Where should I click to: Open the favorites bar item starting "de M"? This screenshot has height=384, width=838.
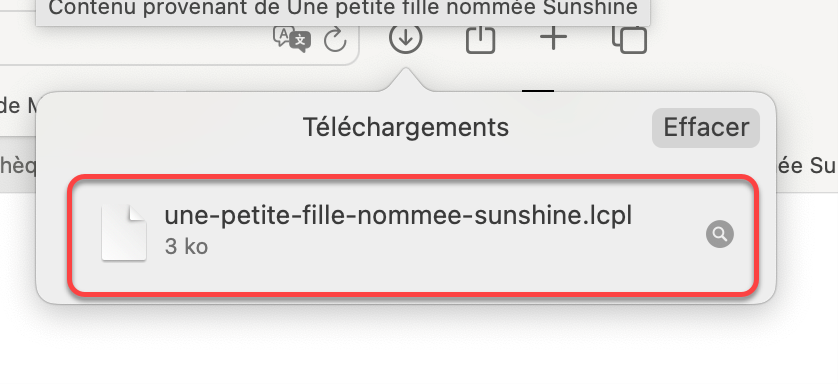click(18, 106)
